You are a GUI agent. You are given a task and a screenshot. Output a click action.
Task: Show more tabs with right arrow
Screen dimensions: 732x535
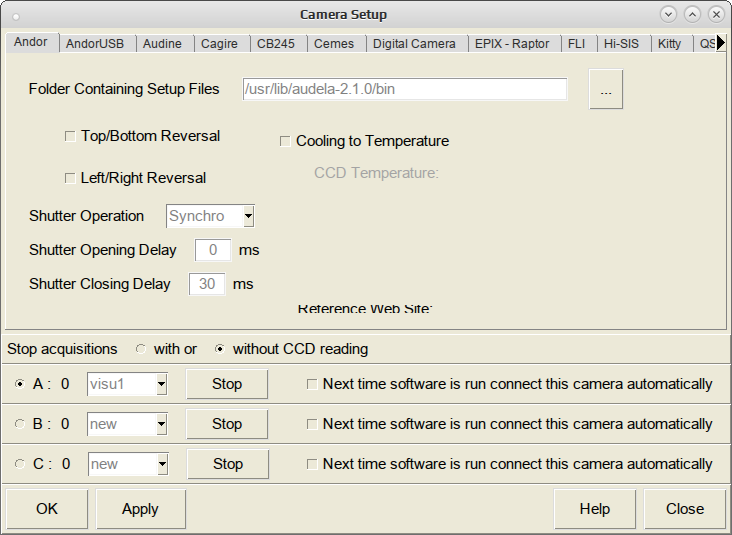[721, 42]
